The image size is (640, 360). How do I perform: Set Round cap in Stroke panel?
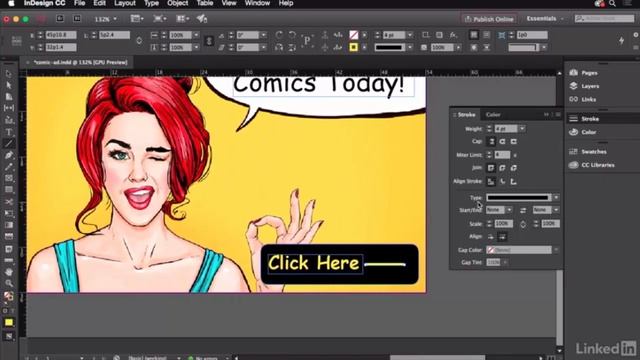point(502,141)
